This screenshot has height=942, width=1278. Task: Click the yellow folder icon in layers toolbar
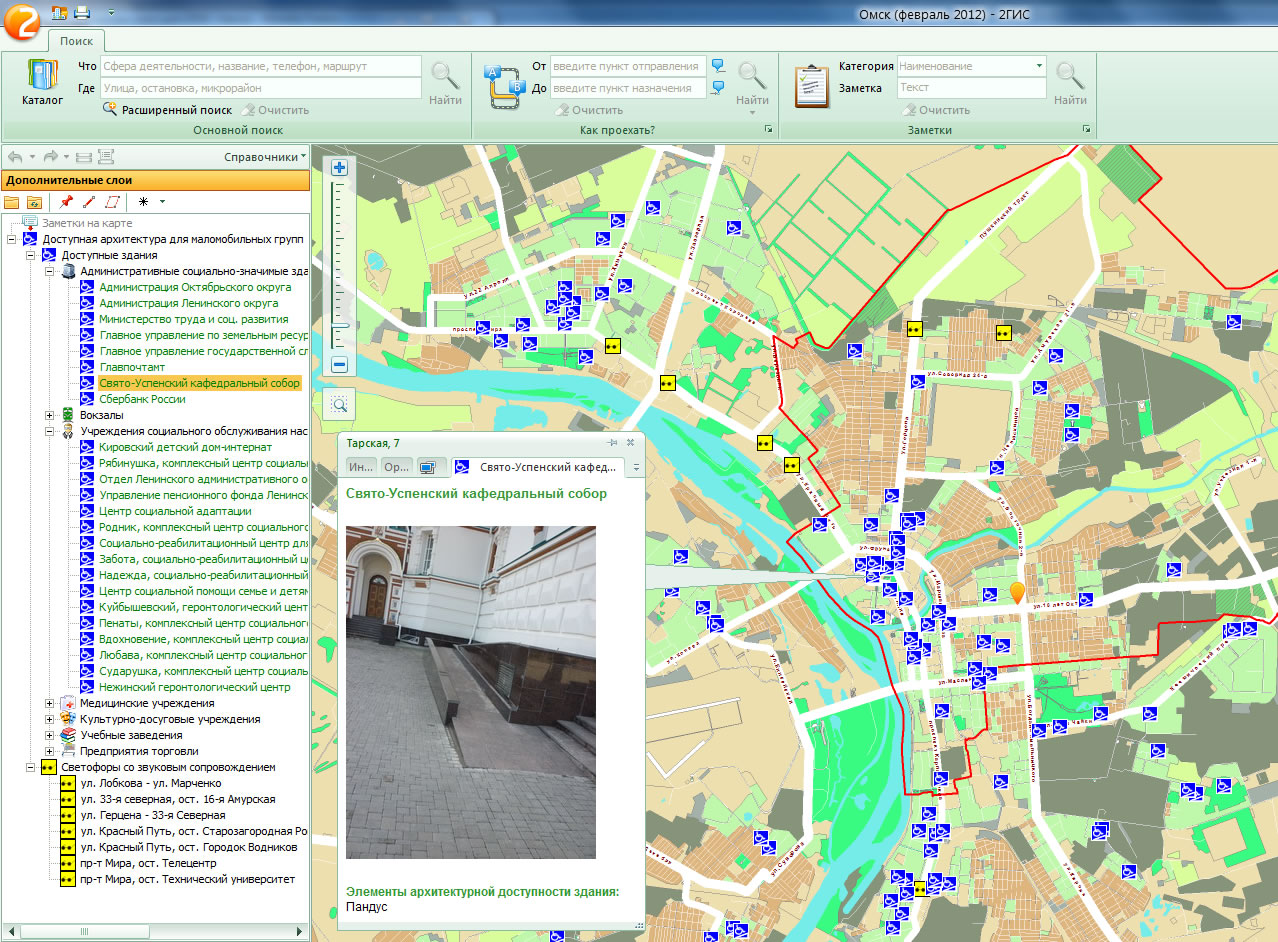[x=12, y=201]
